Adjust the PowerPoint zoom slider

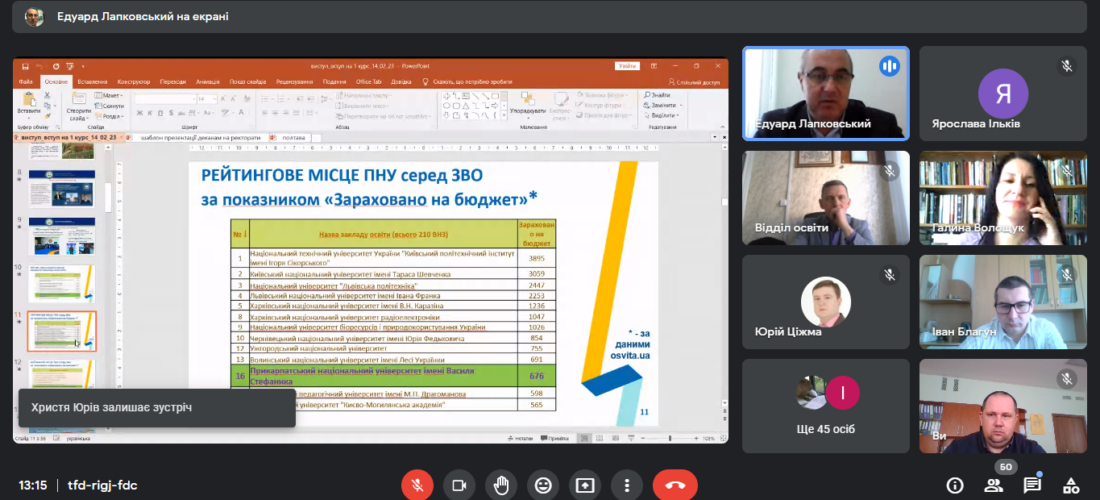point(672,438)
